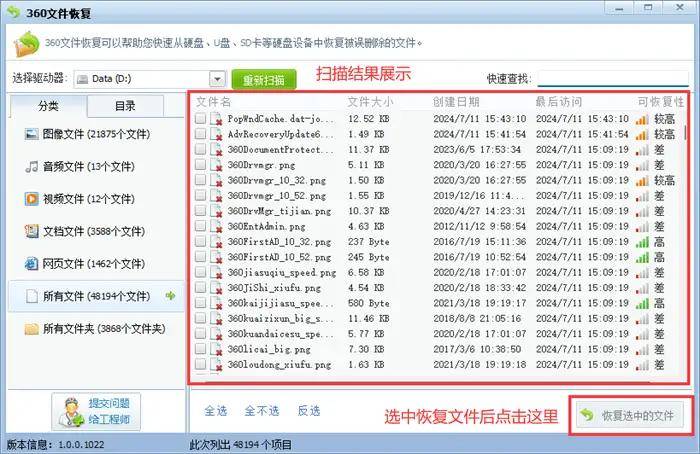Sort by 创建日期 column header
This screenshot has width=700, height=454.
coord(456,102)
